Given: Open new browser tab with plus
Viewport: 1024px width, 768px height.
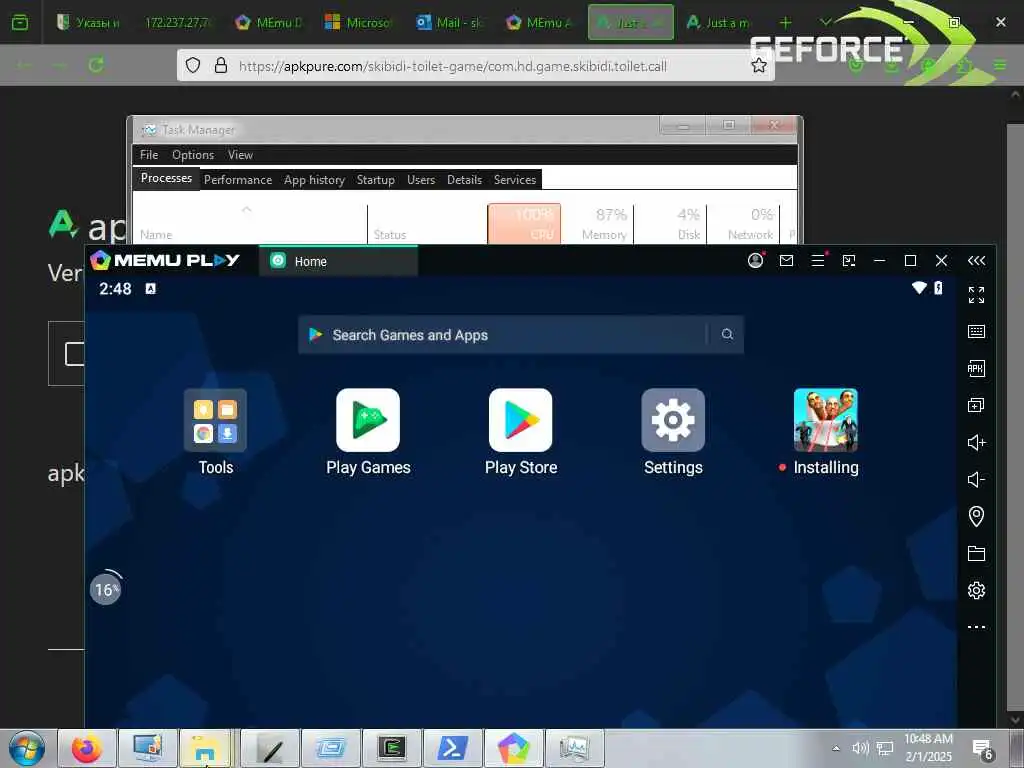Looking at the screenshot, I should [786, 23].
